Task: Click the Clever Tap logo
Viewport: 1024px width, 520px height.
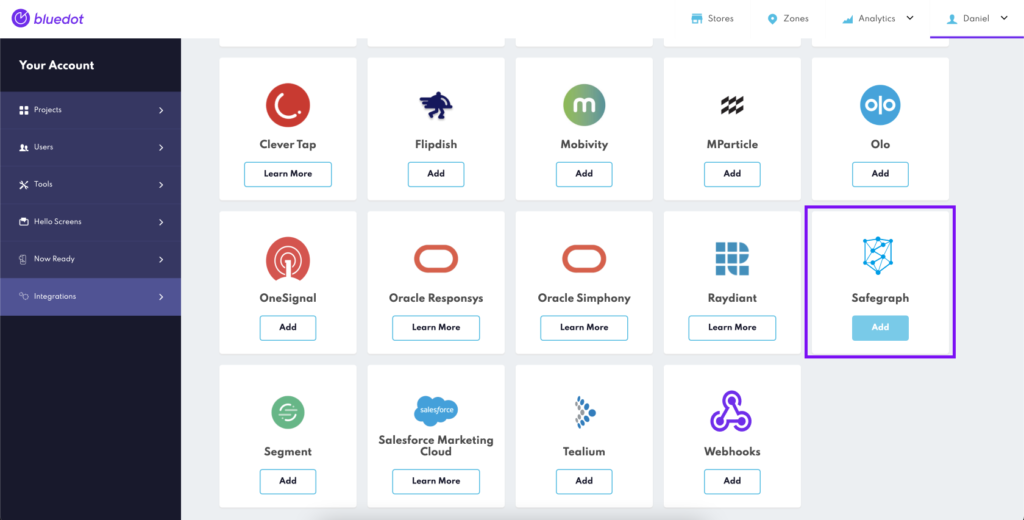Action: [288, 105]
